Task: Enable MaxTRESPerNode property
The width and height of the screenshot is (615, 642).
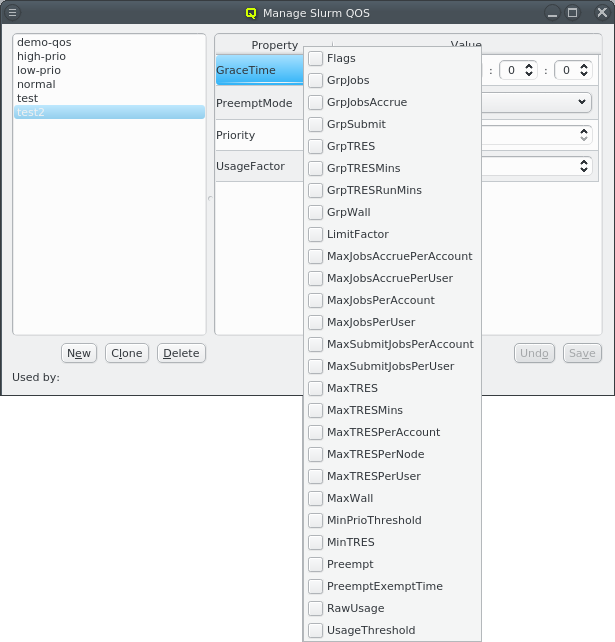Action: 315,454
